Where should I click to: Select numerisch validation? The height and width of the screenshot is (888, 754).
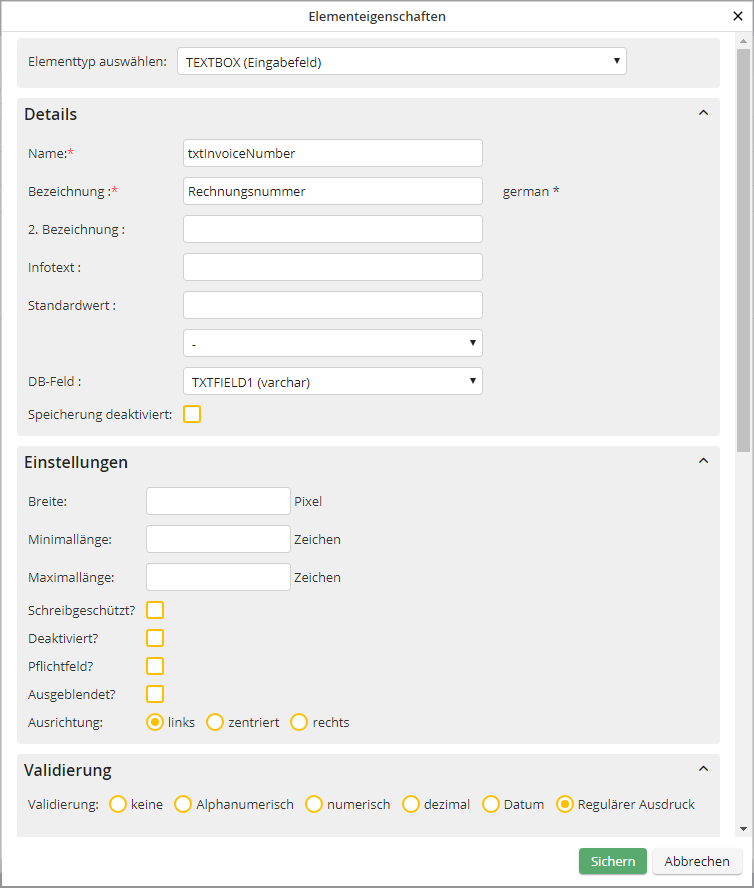314,804
